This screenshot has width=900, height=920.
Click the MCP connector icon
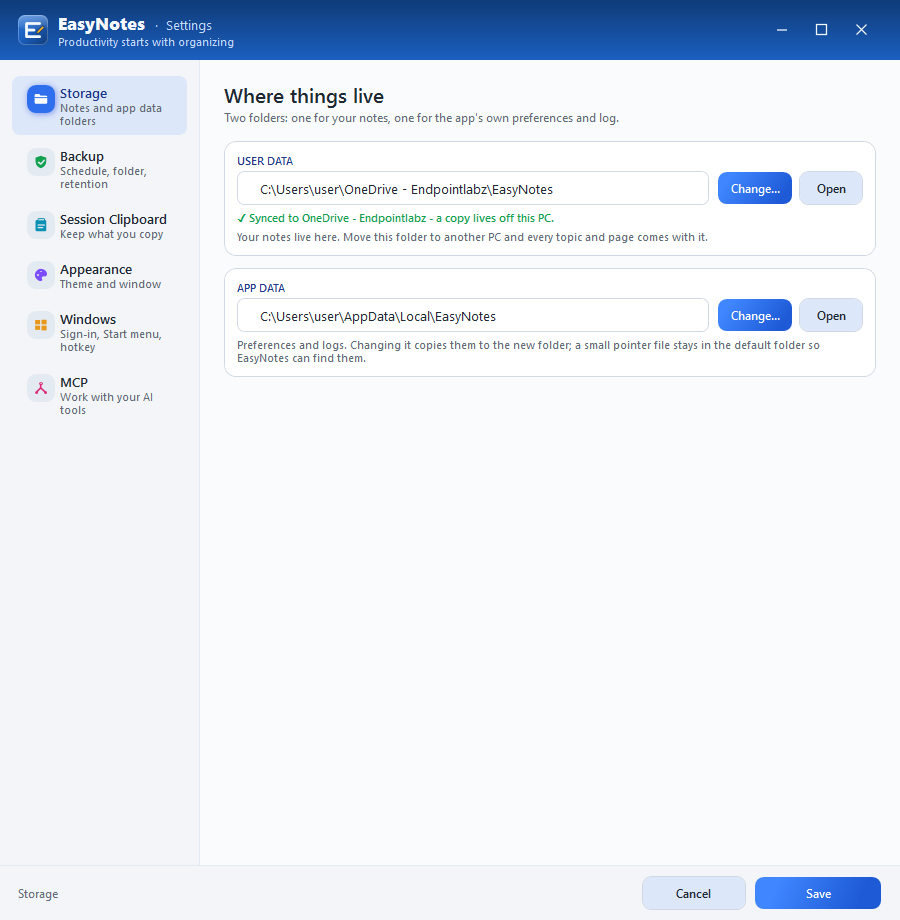pos(40,388)
